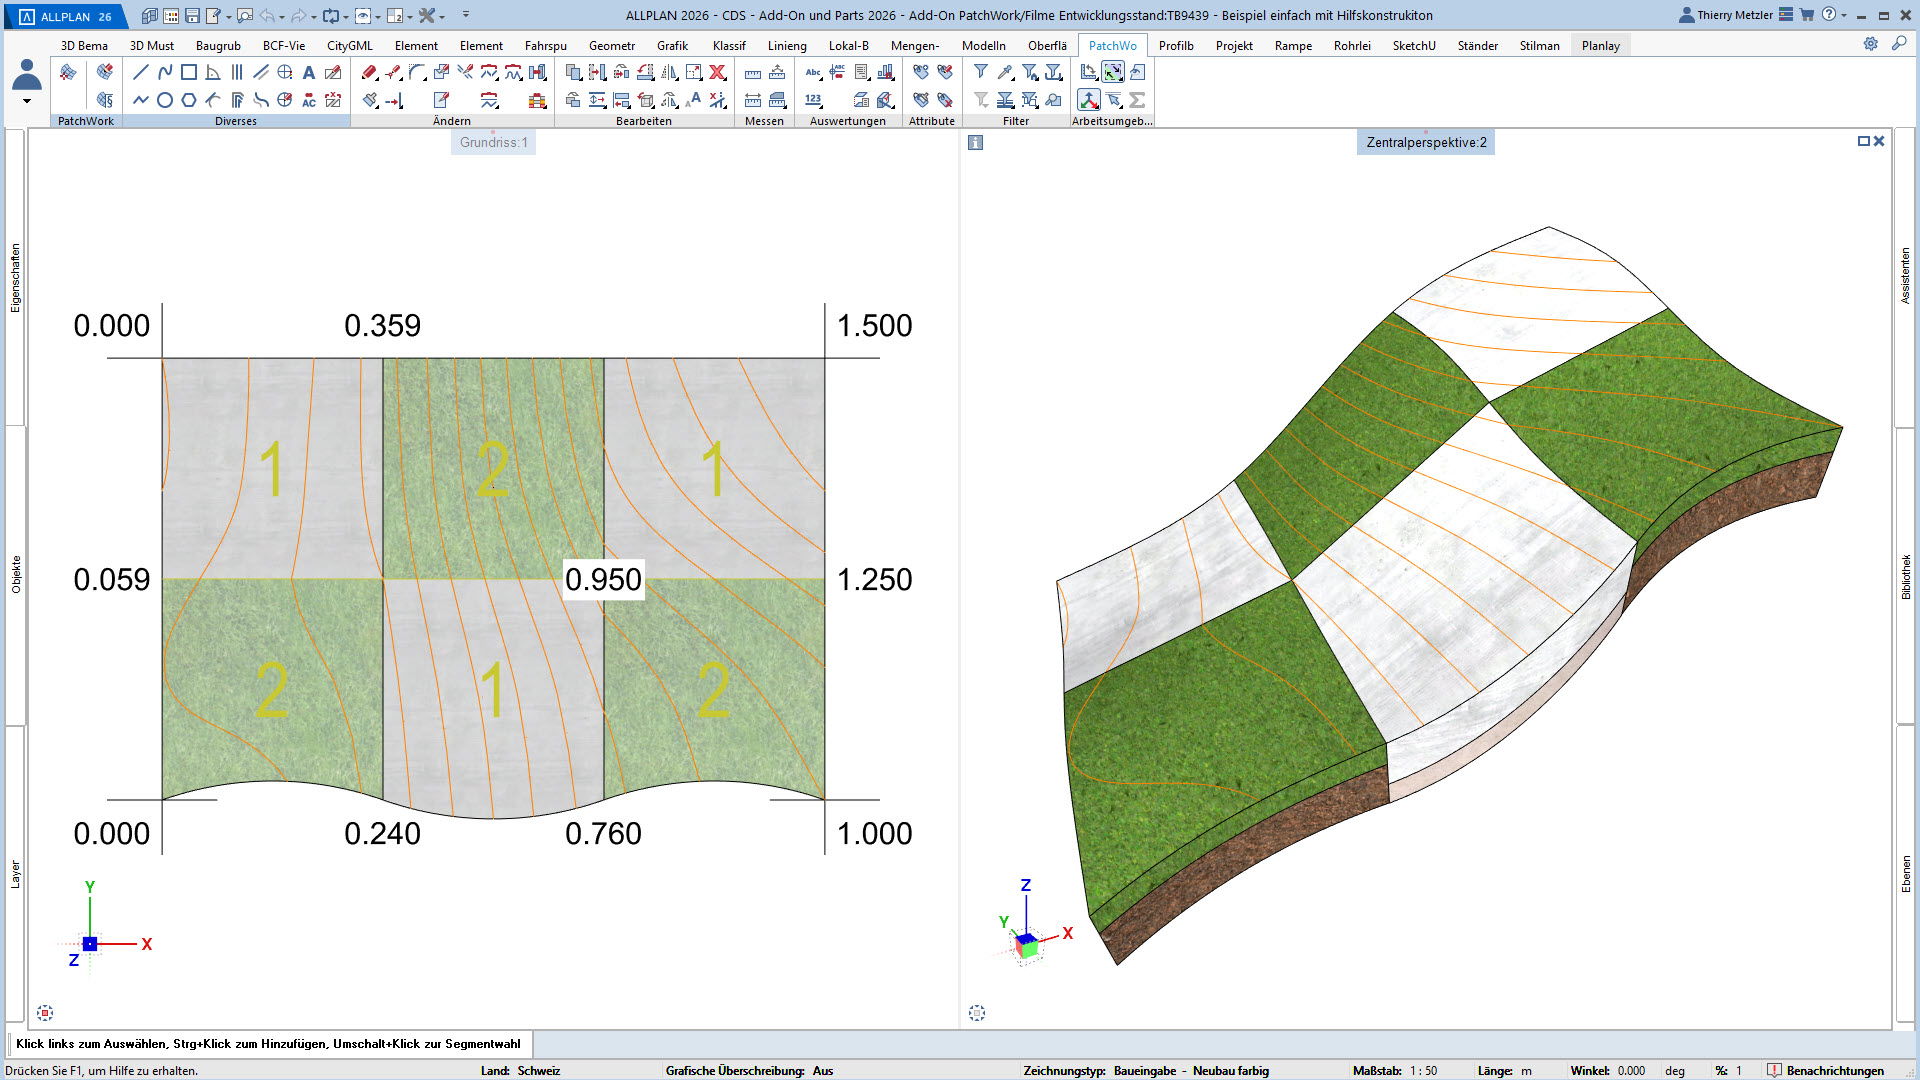Click the funnel filter icon
Viewport: 1920px width, 1080px height.
point(981,72)
